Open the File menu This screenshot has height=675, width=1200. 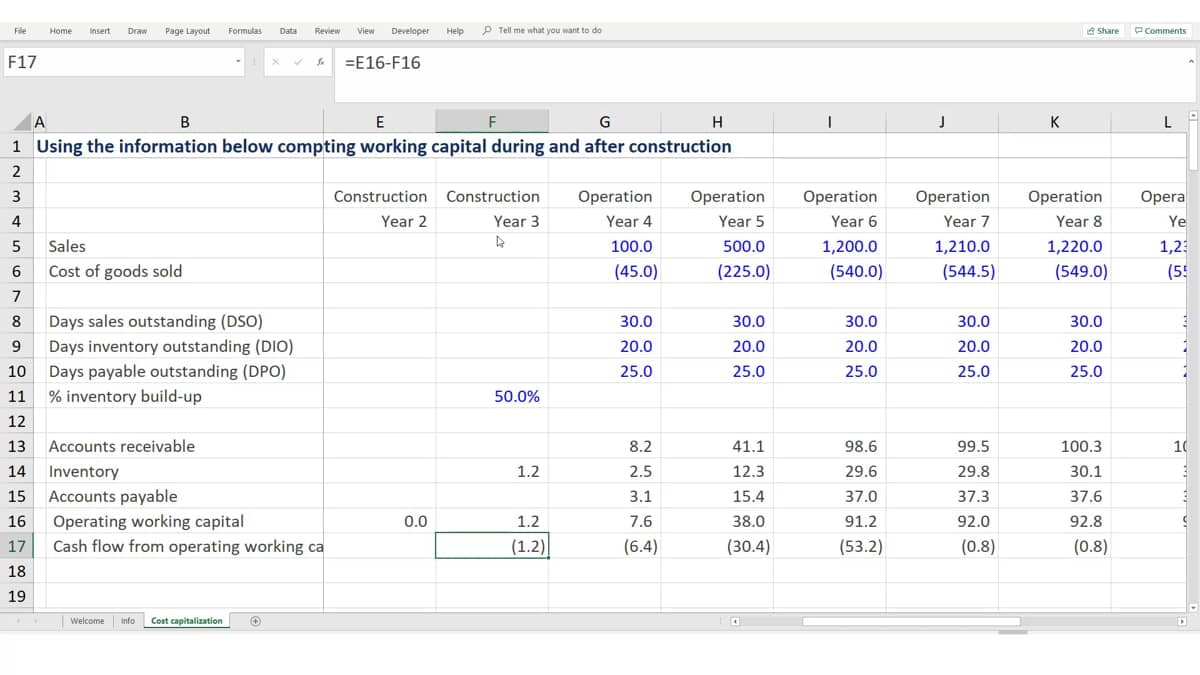pos(20,31)
